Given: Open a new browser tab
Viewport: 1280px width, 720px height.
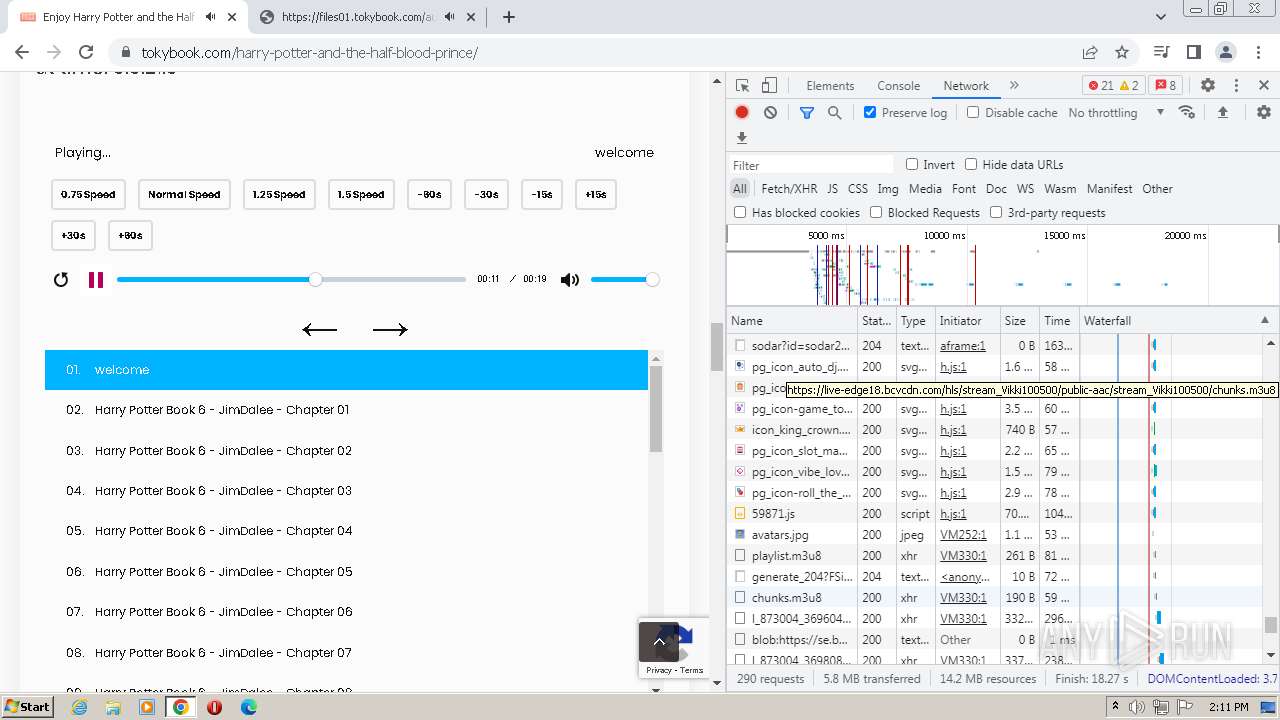Looking at the screenshot, I should (508, 17).
